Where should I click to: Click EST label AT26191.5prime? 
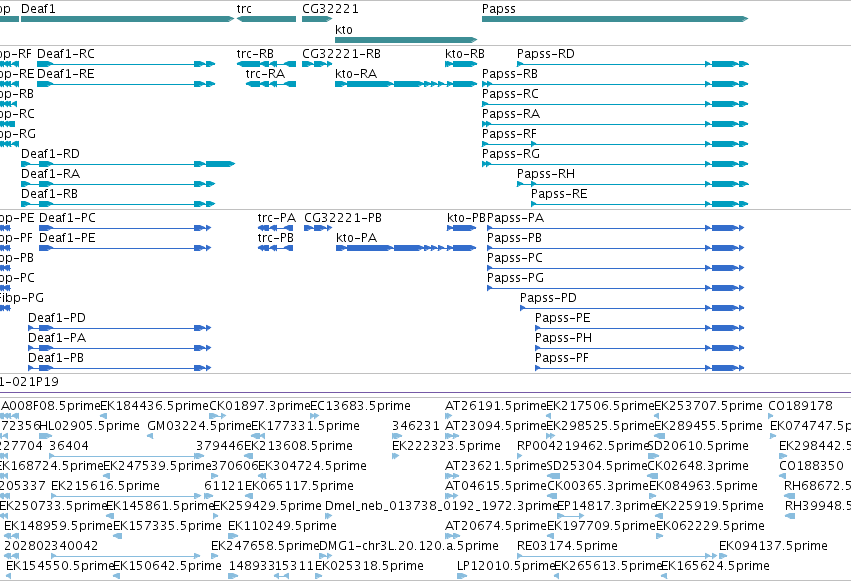[x=496, y=406]
